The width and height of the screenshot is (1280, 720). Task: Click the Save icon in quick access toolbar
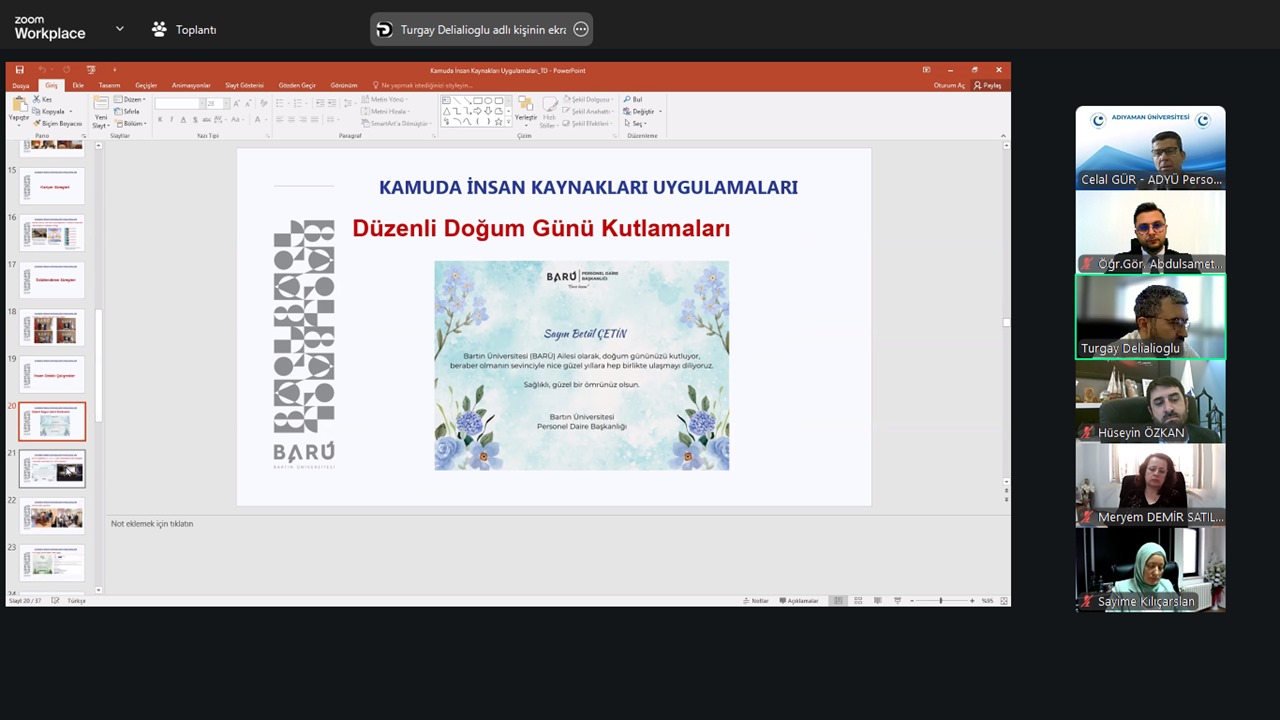(x=19, y=70)
